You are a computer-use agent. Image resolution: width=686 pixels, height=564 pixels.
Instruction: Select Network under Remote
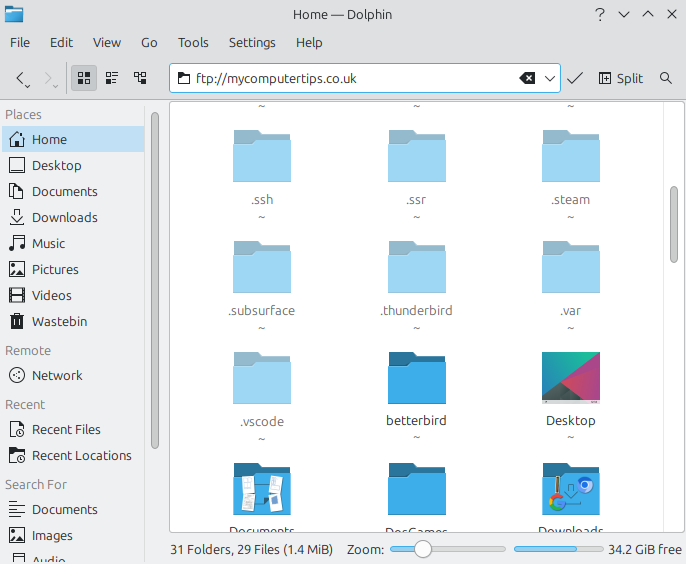[x=57, y=375]
